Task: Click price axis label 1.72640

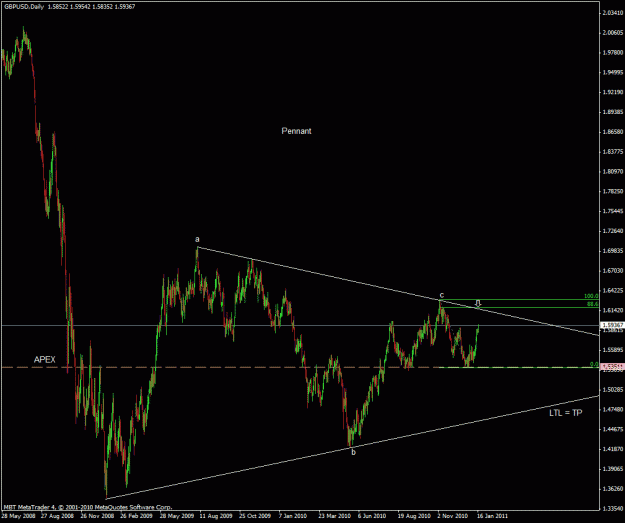Action: coord(612,231)
